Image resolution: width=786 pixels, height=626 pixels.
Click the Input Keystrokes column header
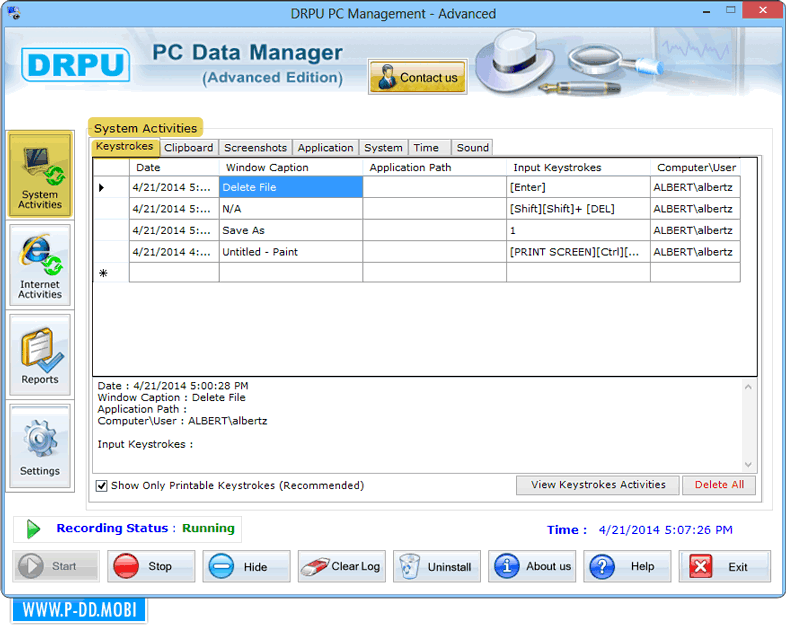click(578, 167)
